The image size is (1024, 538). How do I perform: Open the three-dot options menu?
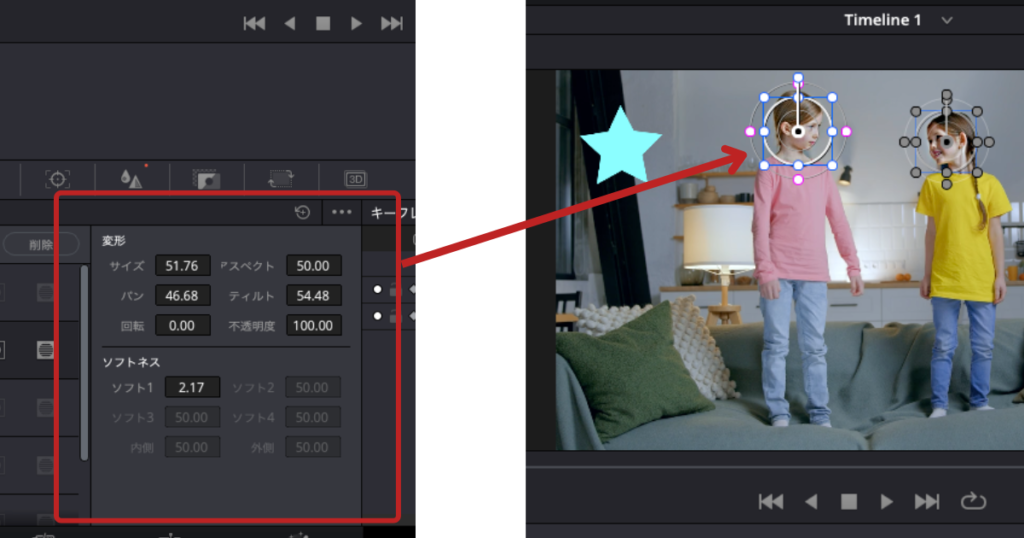click(342, 212)
